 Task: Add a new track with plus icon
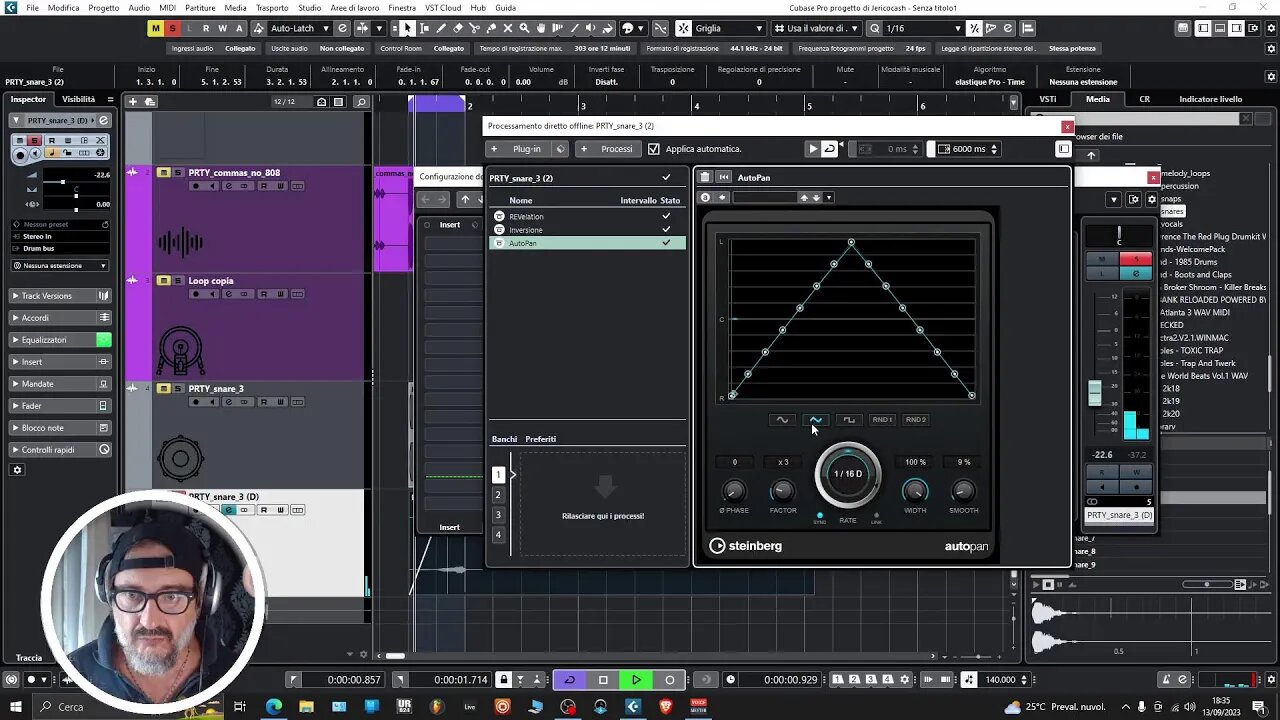[132, 101]
